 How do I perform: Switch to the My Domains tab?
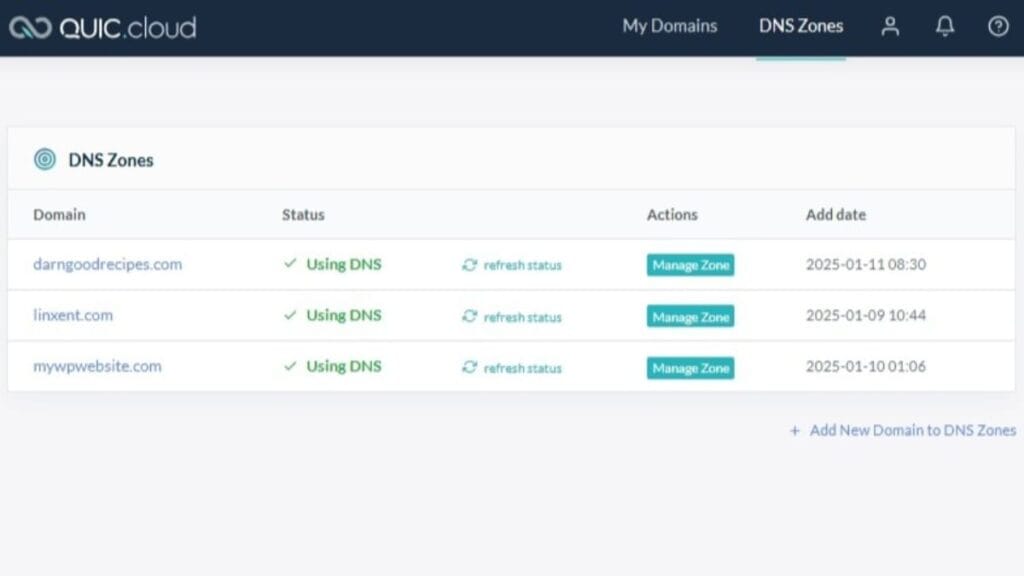point(668,27)
